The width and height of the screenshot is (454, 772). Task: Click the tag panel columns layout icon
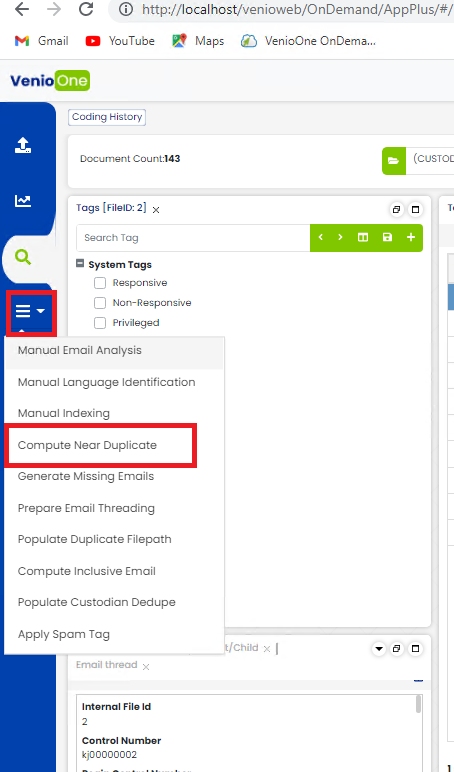(363, 237)
